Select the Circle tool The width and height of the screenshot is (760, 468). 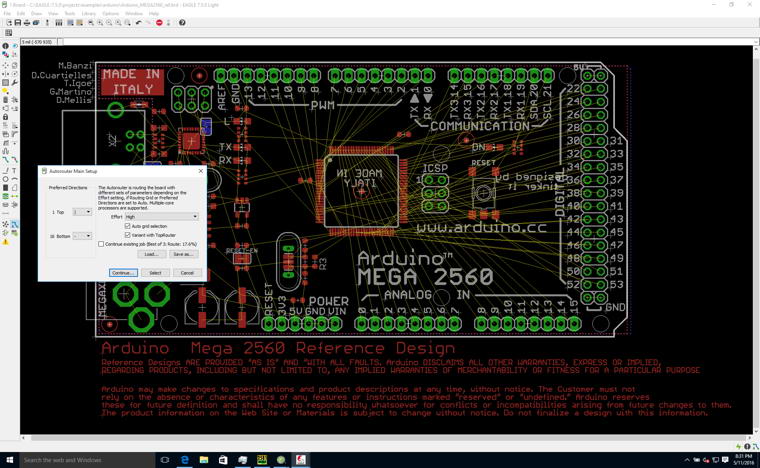[5, 179]
